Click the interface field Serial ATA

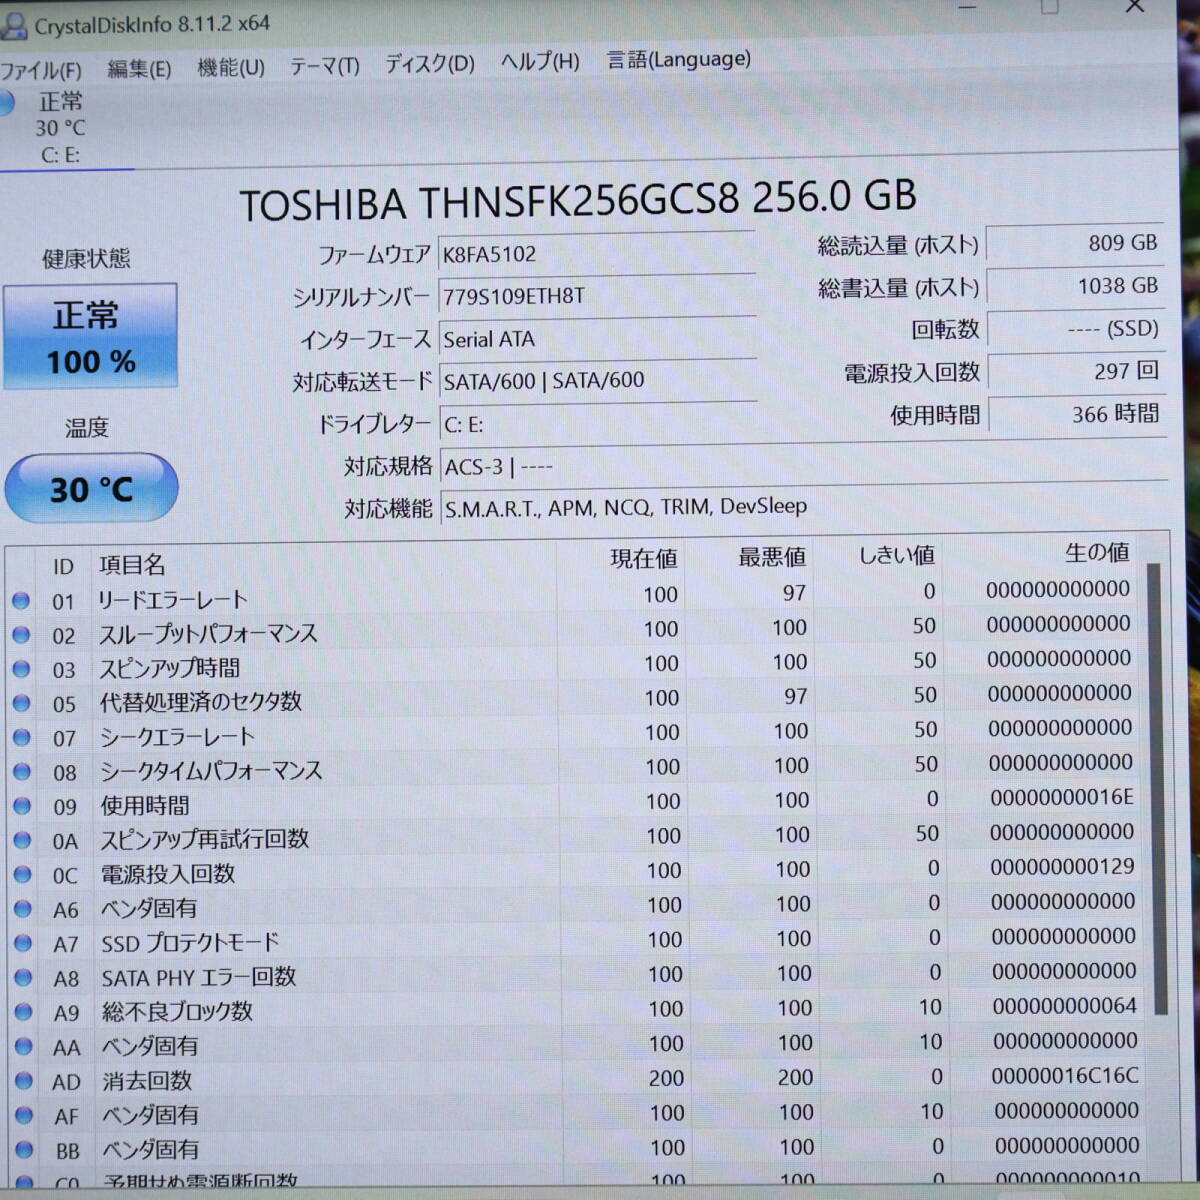click(597, 338)
